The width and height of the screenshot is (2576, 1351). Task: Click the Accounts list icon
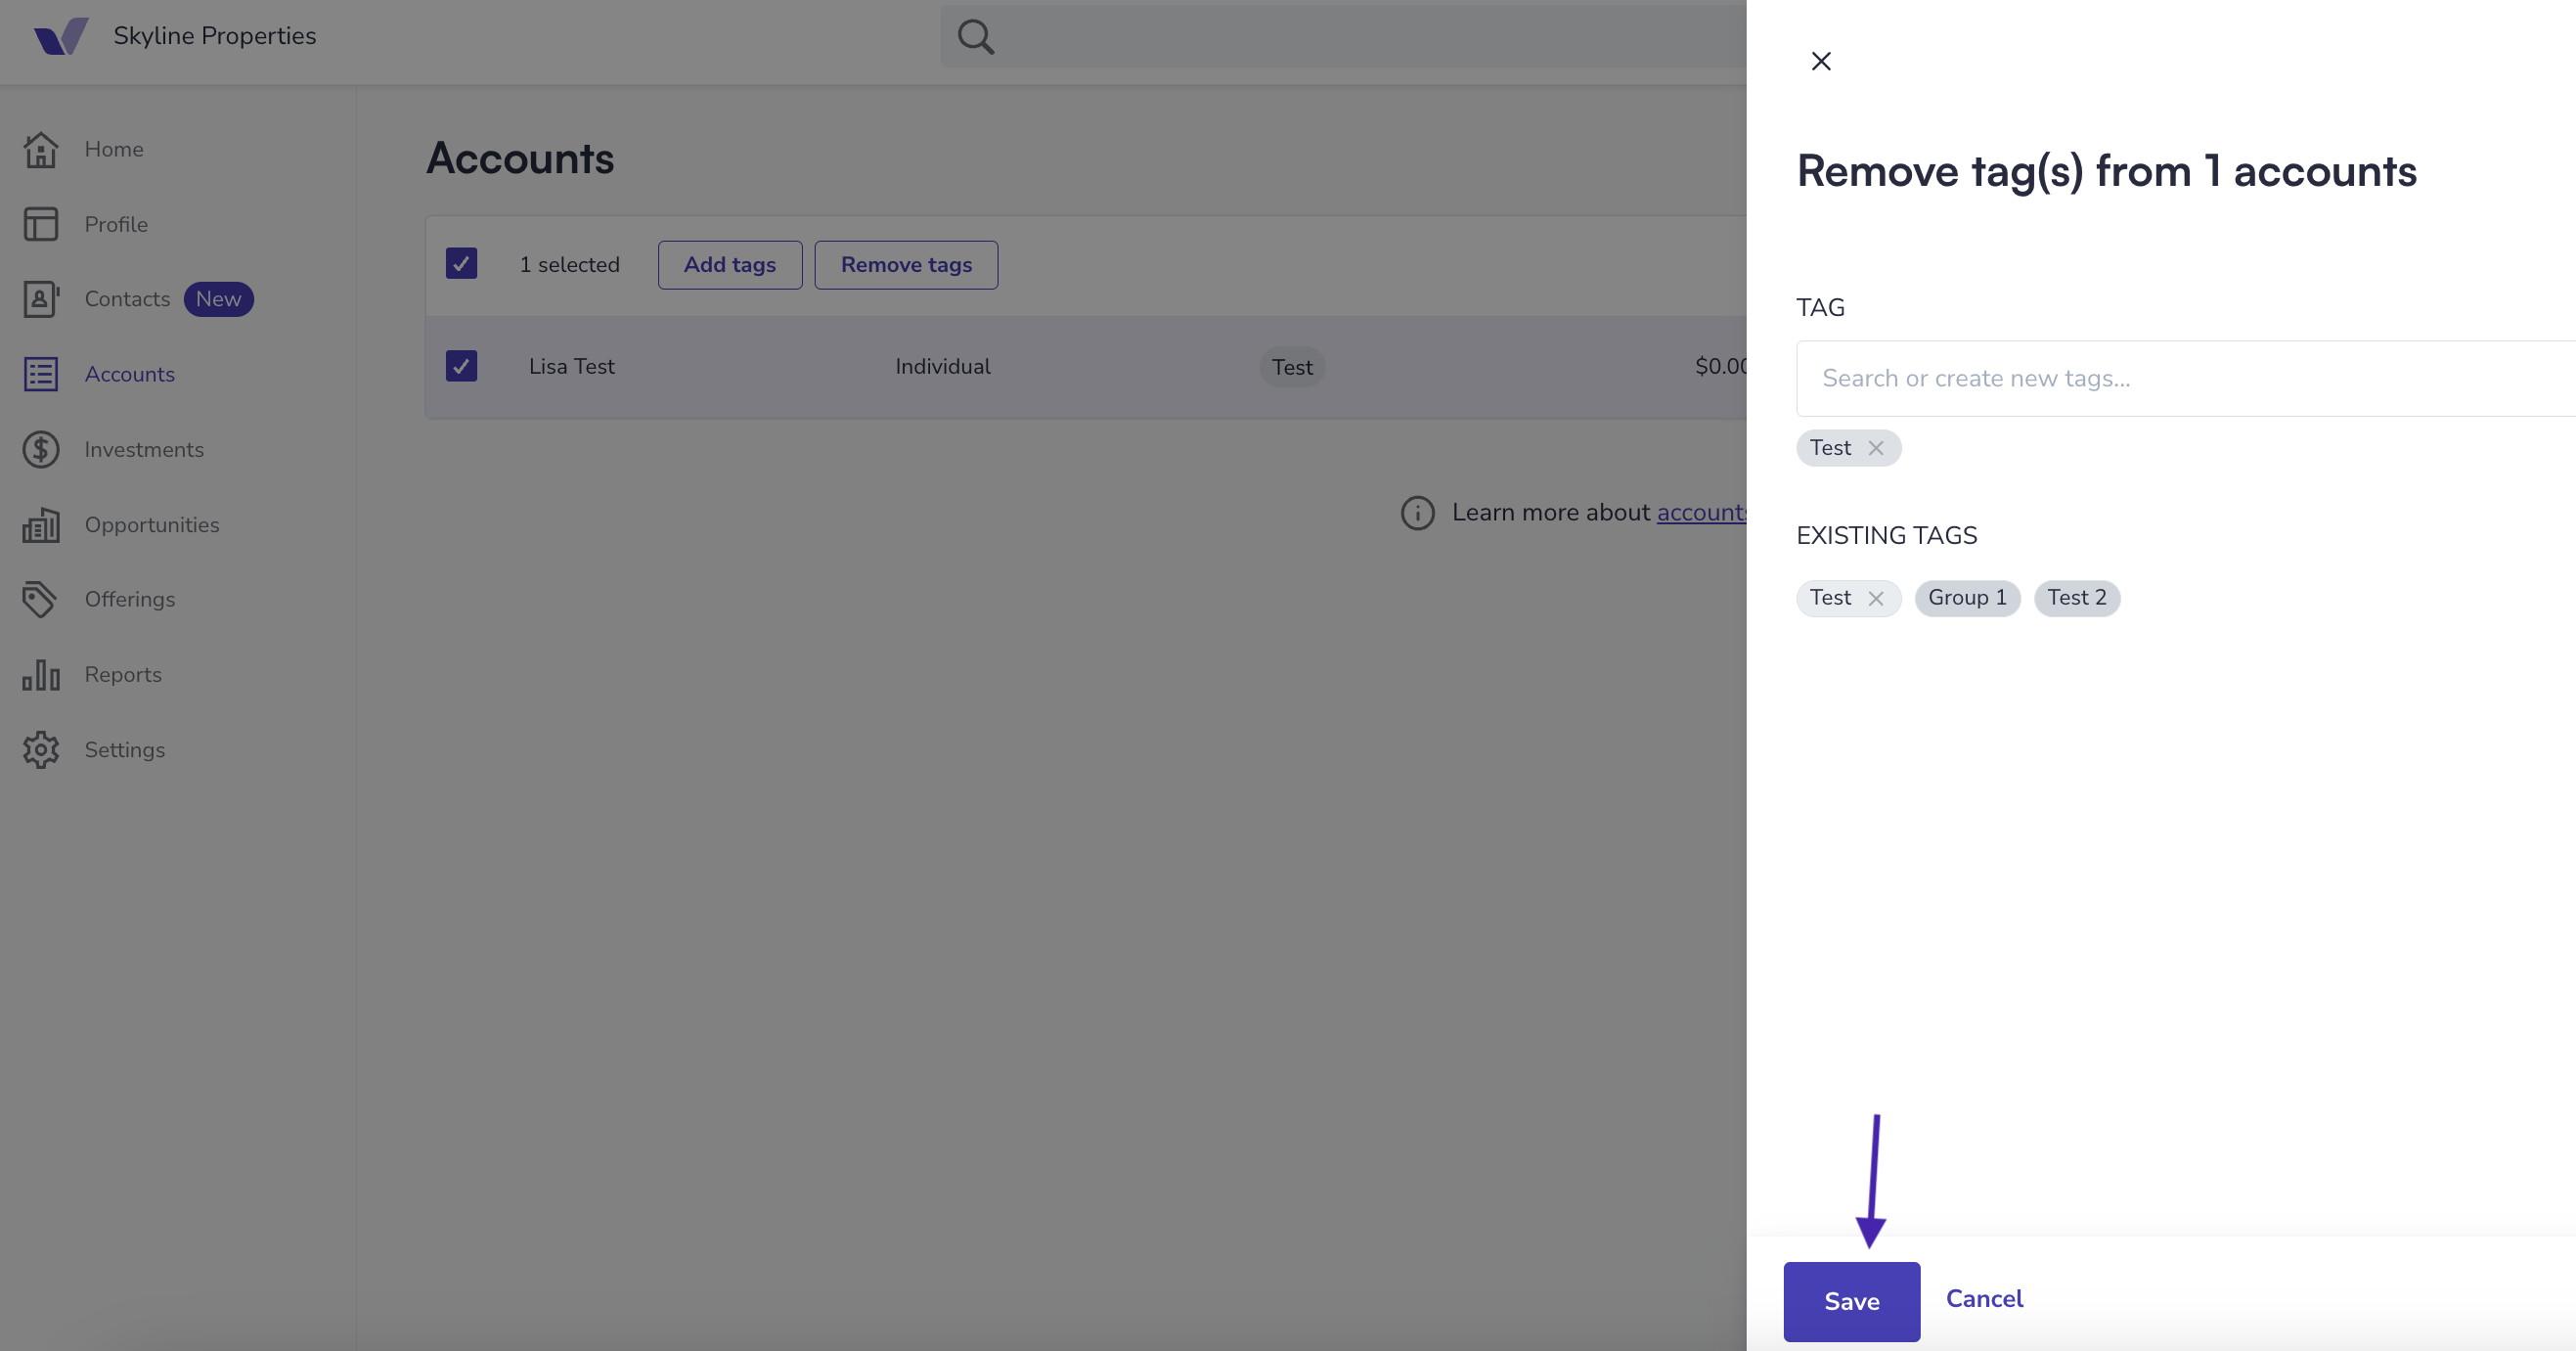click(41, 374)
